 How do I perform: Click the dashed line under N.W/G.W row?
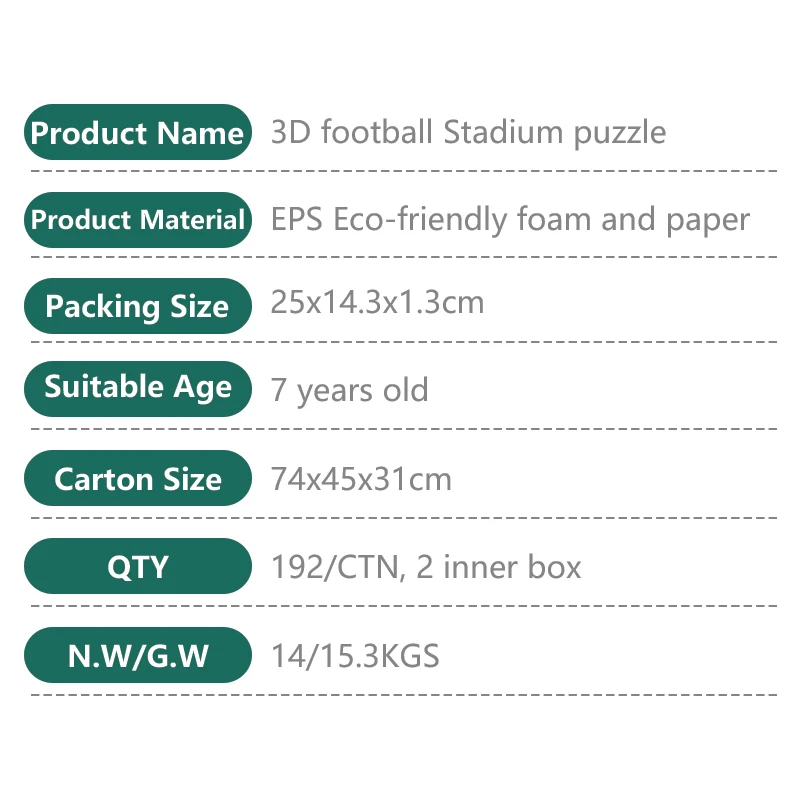(x=404, y=695)
